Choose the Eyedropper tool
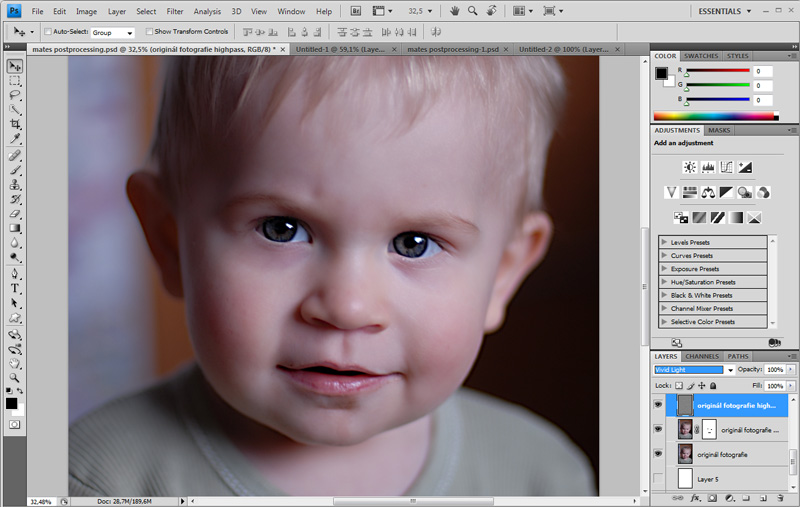 [x=15, y=139]
